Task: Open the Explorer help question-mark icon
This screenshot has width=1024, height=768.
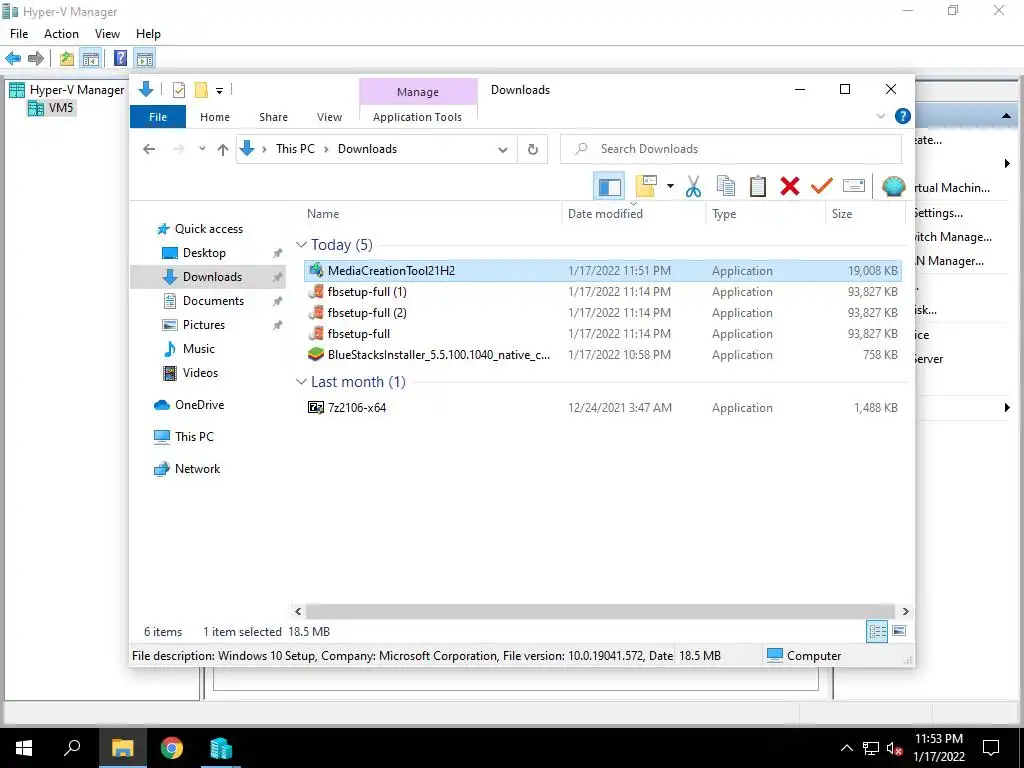Action: [903, 116]
